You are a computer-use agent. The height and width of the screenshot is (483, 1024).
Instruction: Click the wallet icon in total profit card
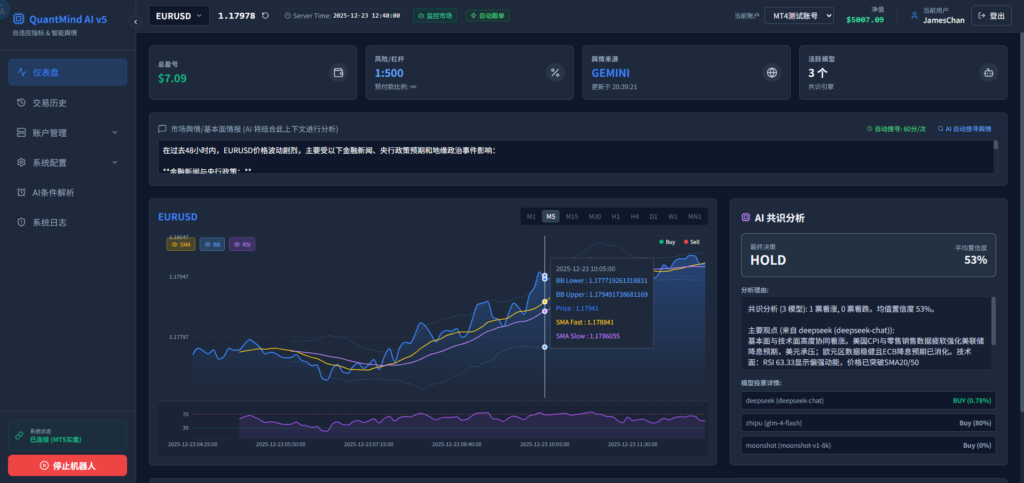338,72
